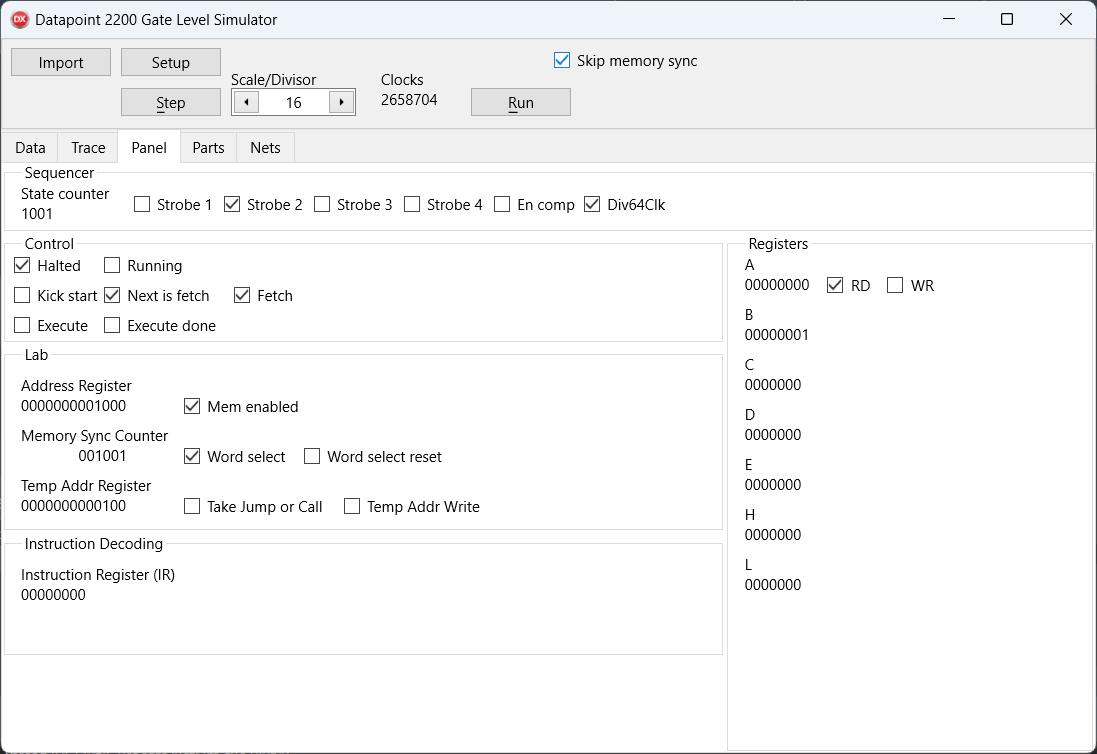Click register B value 00000001

coord(777,335)
